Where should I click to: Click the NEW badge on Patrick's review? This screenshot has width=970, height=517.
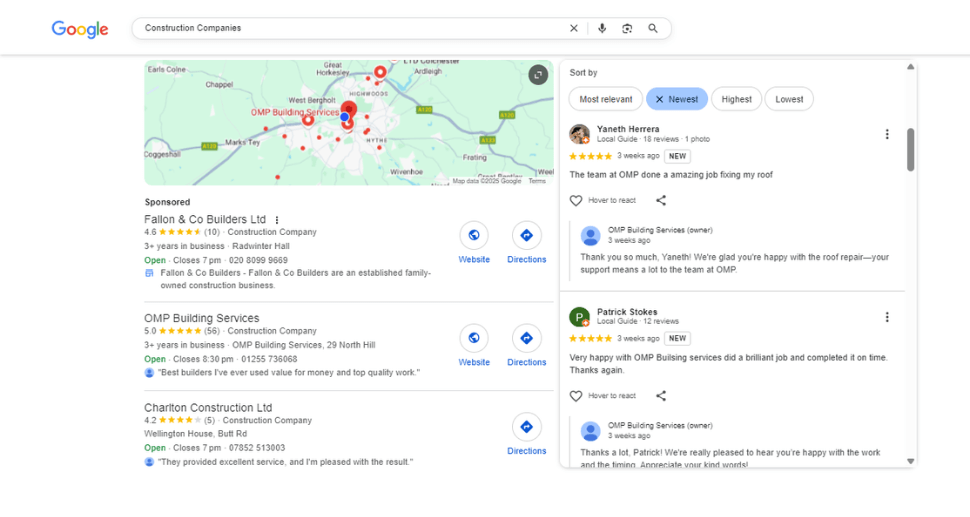(x=677, y=339)
